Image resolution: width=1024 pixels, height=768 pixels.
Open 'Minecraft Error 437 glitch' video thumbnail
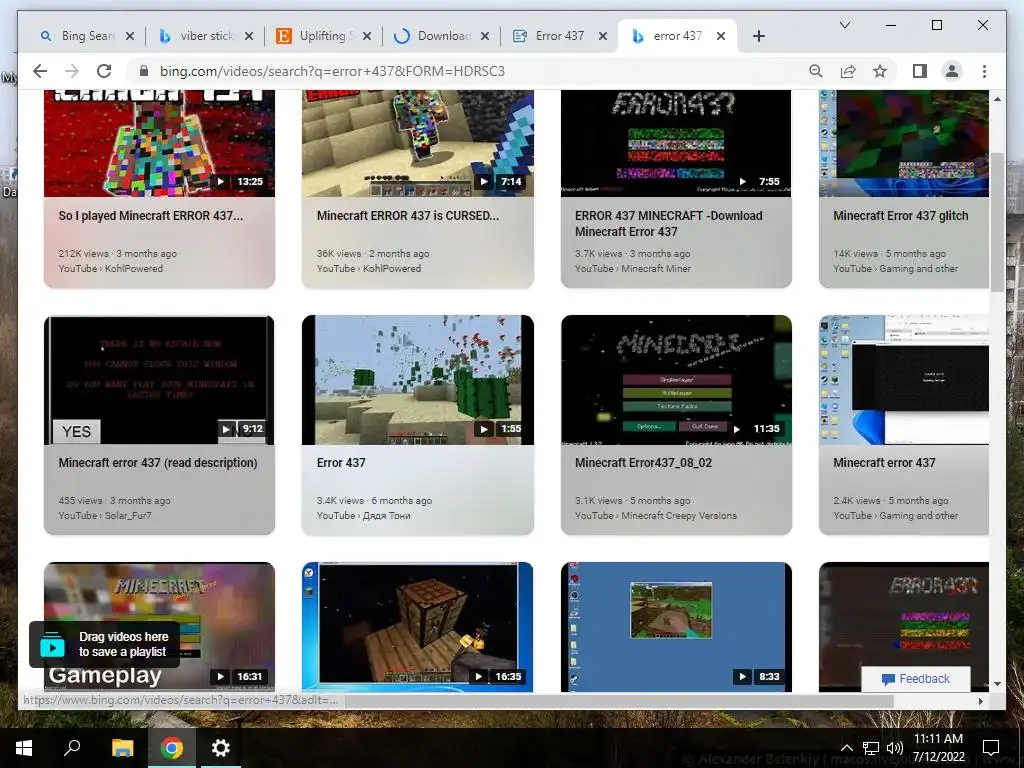pyautogui.click(x=904, y=143)
